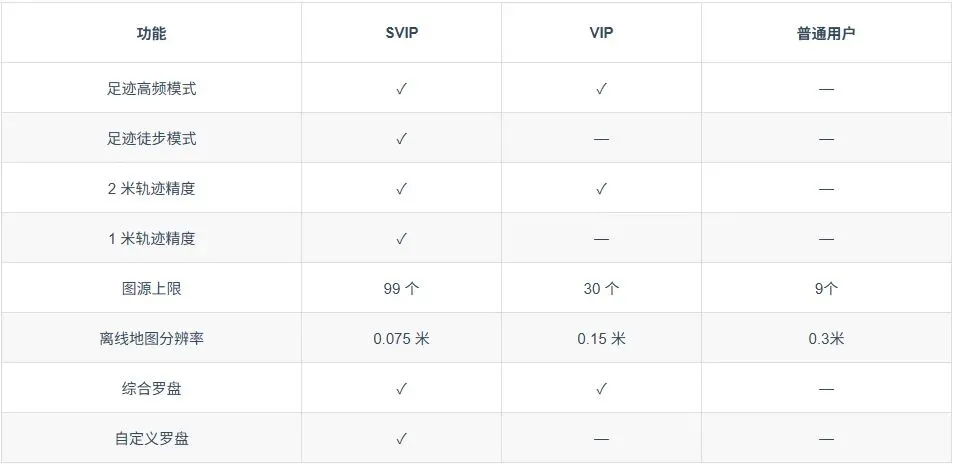Click the 普通用户 column header
The width and height of the screenshot is (955, 466).
click(x=826, y=33)
